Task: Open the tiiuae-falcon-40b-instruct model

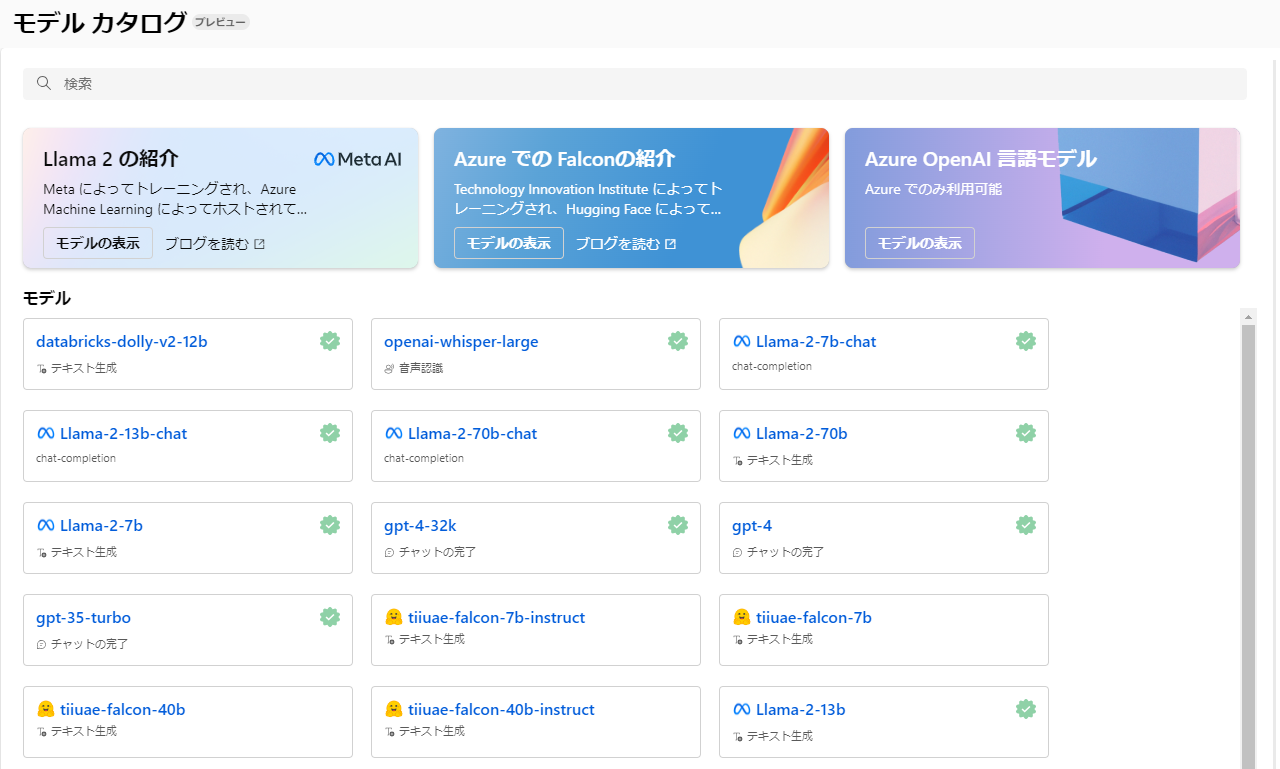Action: pos(501,709)
